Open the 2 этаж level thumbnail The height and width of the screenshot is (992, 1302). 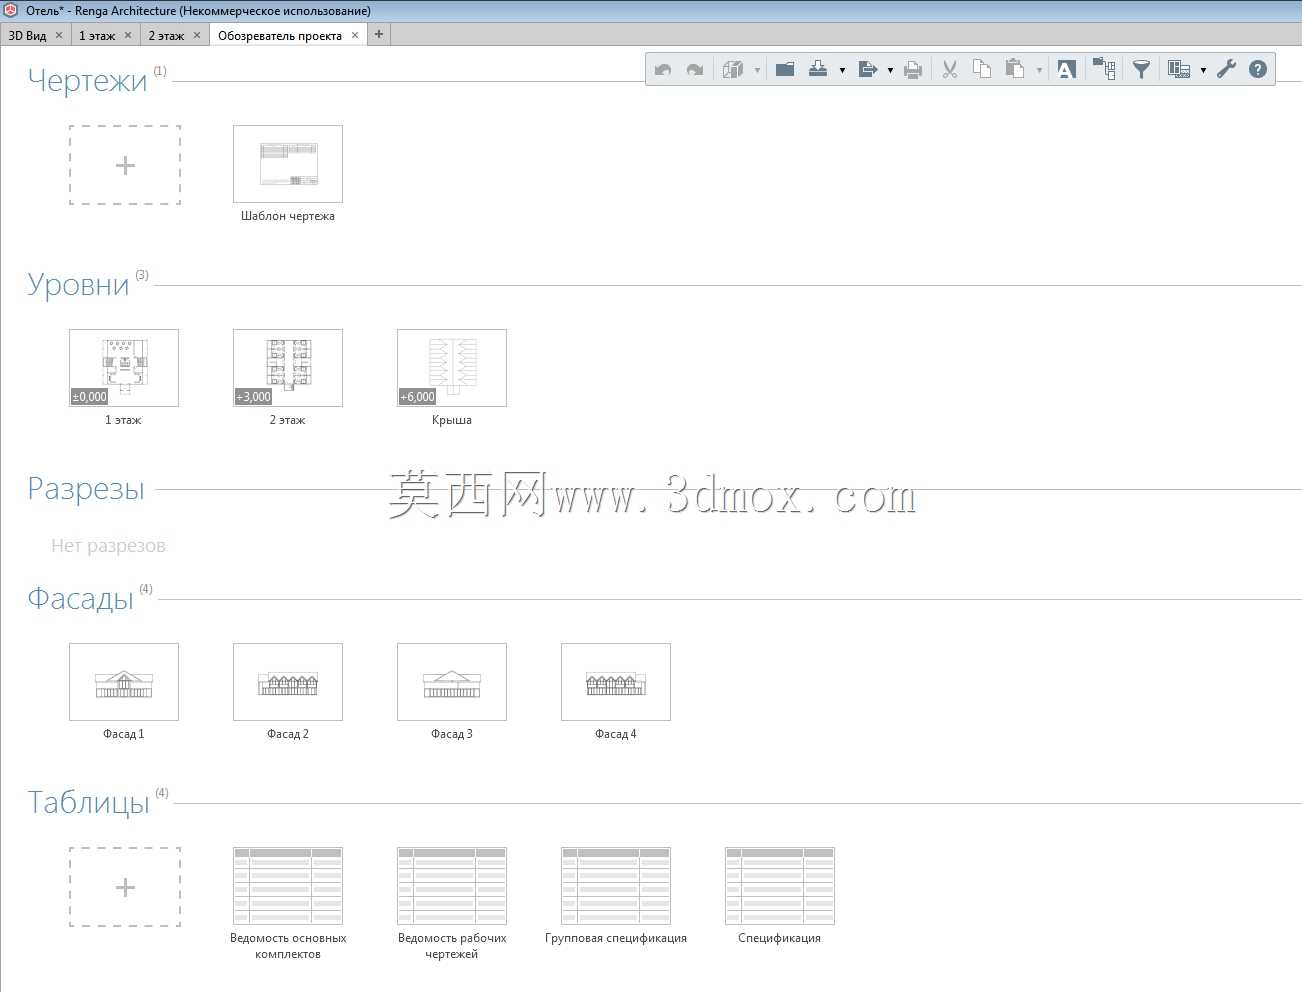coord(288,368)
